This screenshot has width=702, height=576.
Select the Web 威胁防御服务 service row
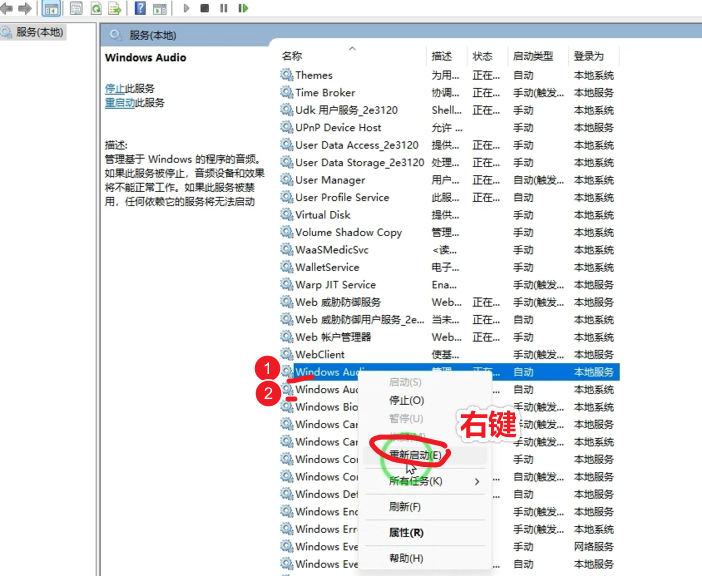tap(449, 302)
